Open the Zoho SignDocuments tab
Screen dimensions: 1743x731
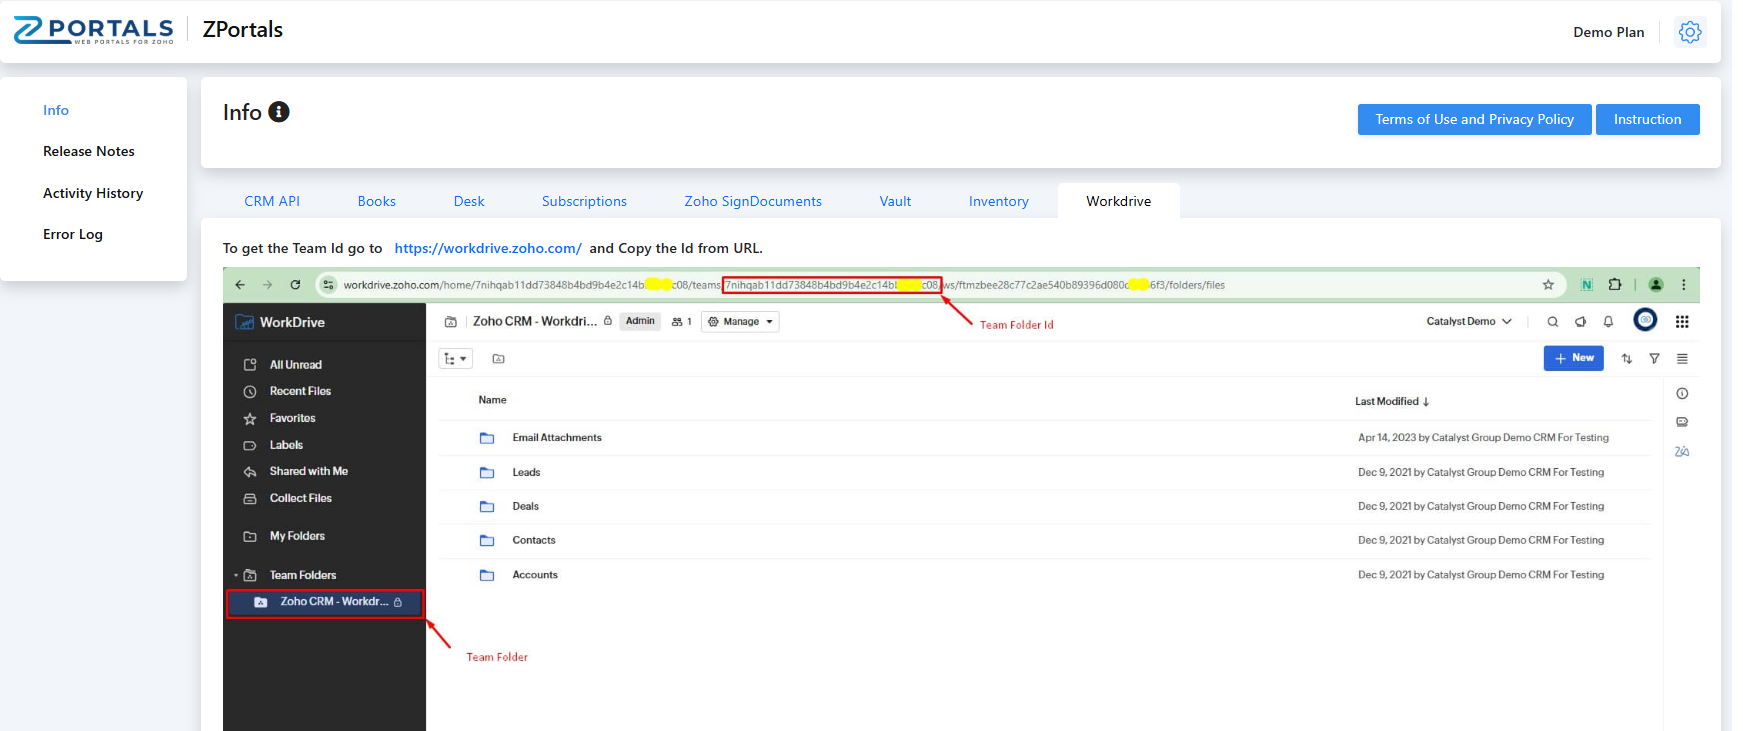752,201
